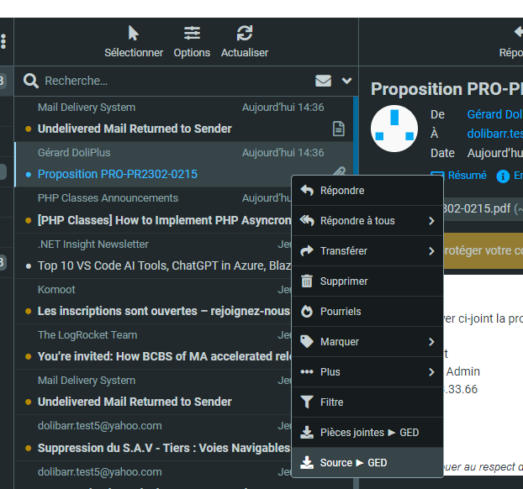Image resolution: width=523 pixels, height=489 pixels.
Task: Choose Répondre in context menu
Action: point(368,190)
